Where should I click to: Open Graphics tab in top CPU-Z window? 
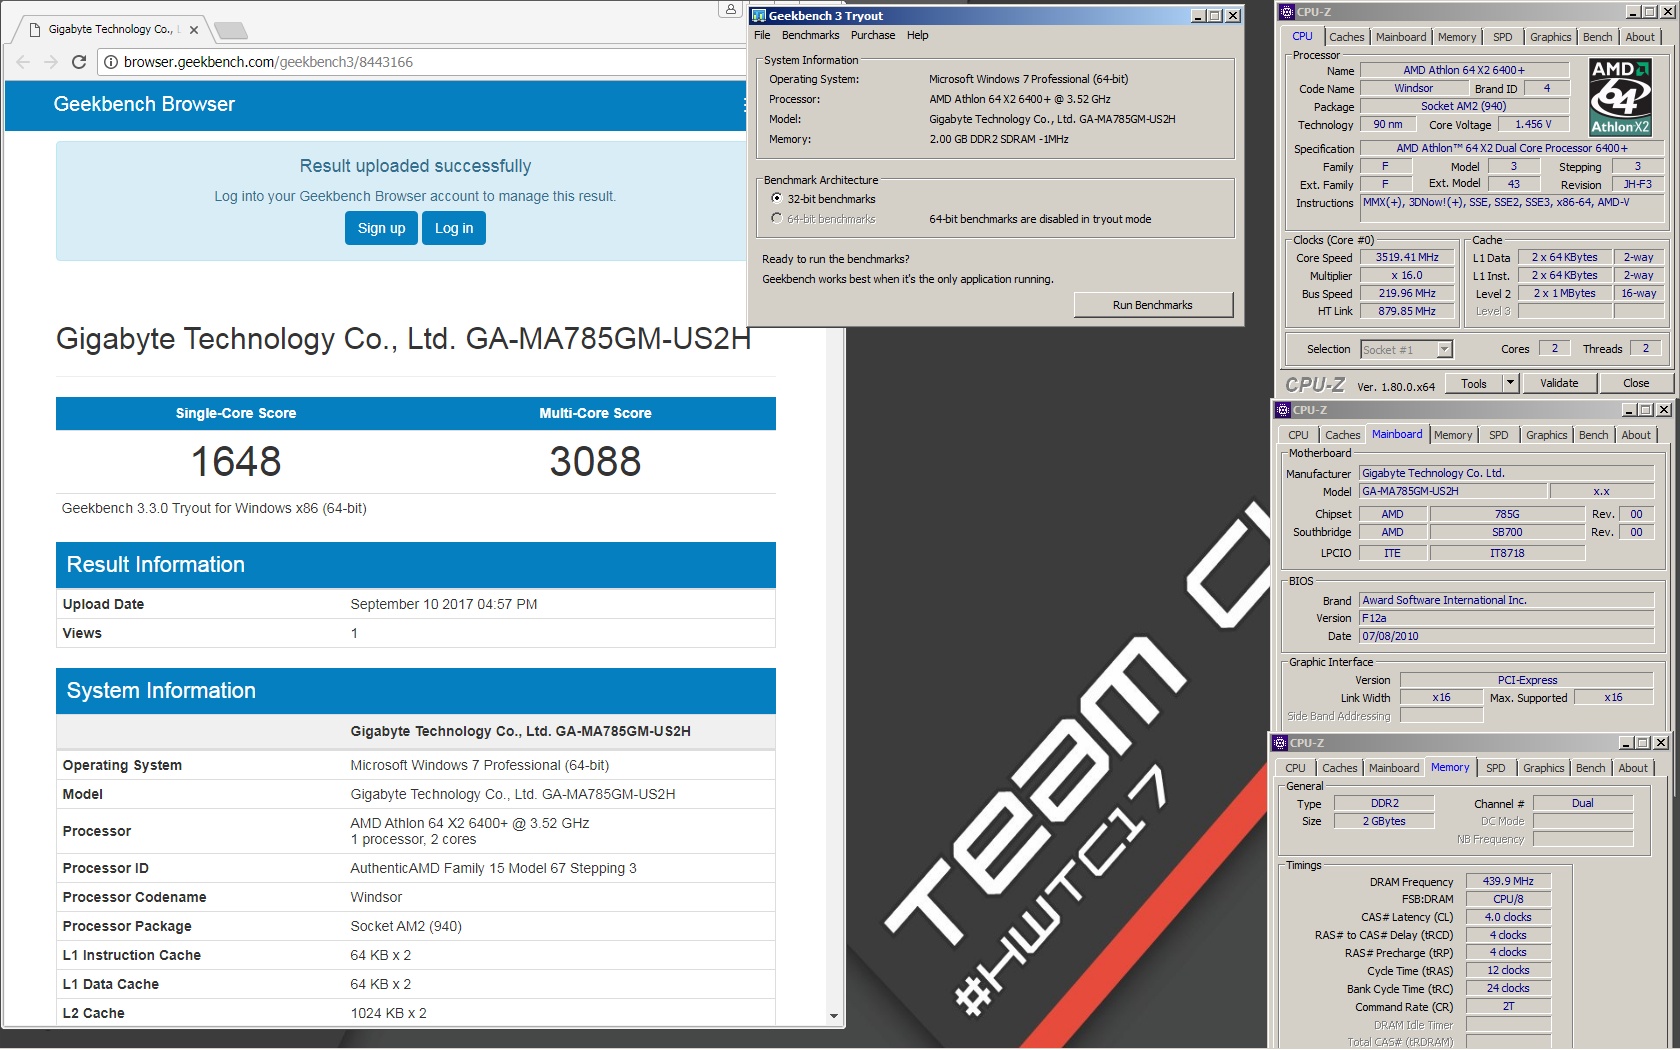click(1550, 37)
